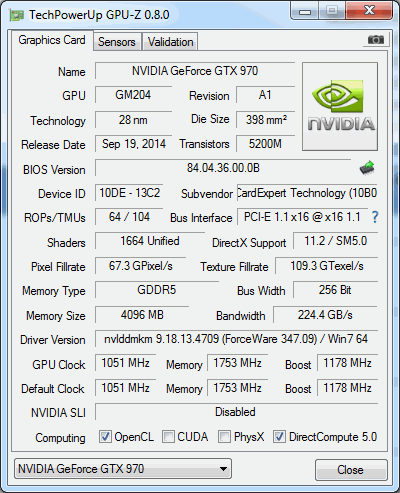Close the window with the red X
Viewport: 400px width, 493px height.
point(369,11)
